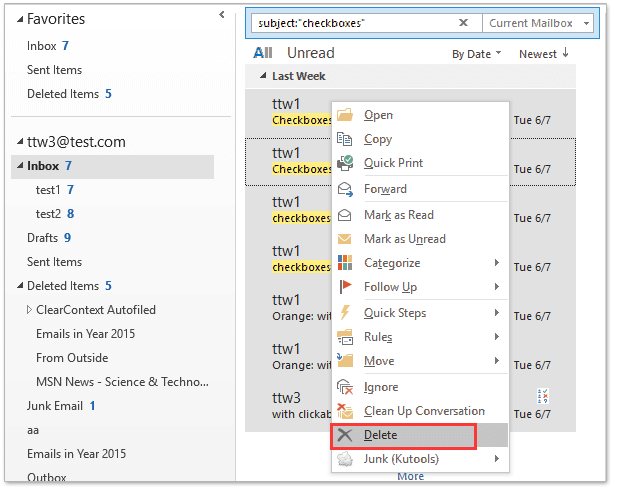The height and width of the screenshot is (489, 619).
Task: Click the Categorize colored squares icon
Action: [345, 263]
